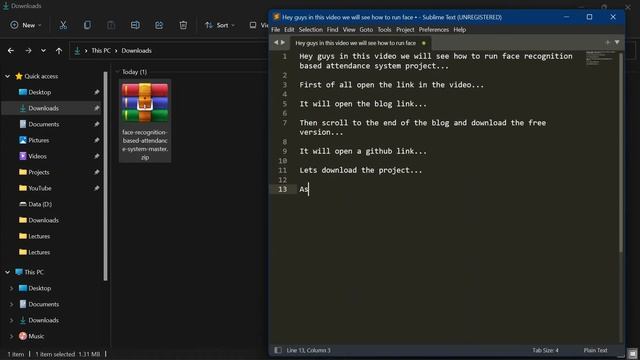640x360 pixels.
Task: Click the Sublime Text app icon in title bar
Action: point(276,17)
